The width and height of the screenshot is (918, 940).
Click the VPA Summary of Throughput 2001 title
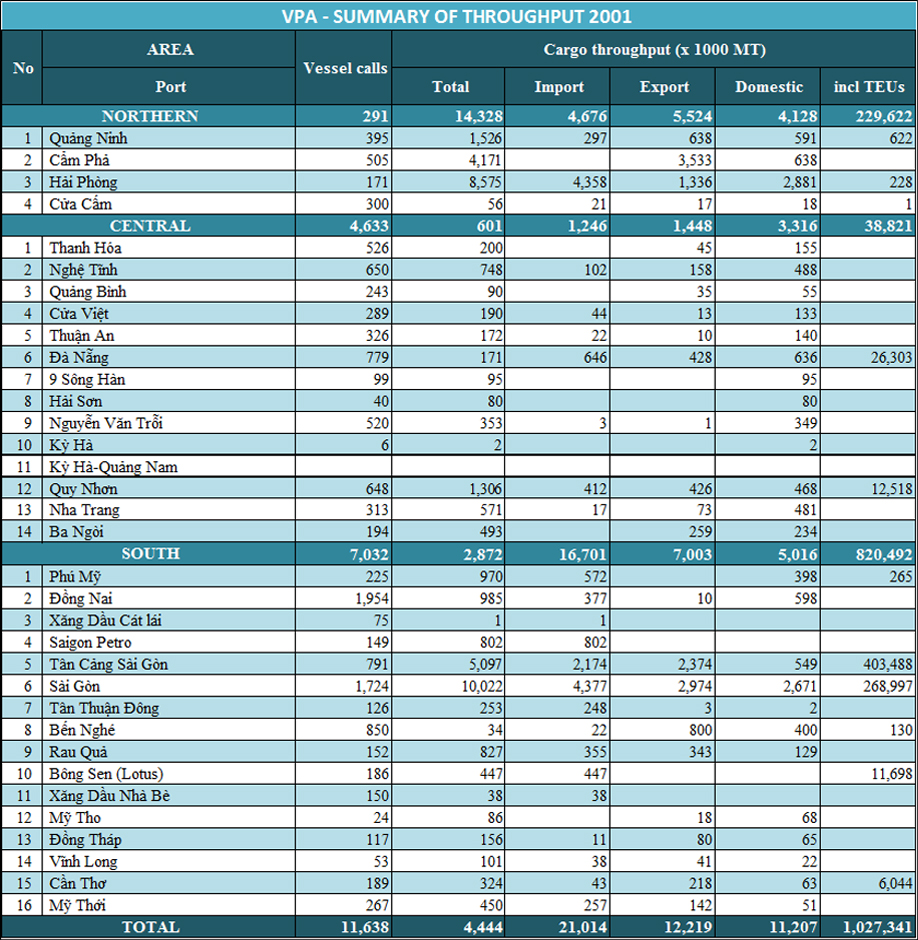[458, 16]
